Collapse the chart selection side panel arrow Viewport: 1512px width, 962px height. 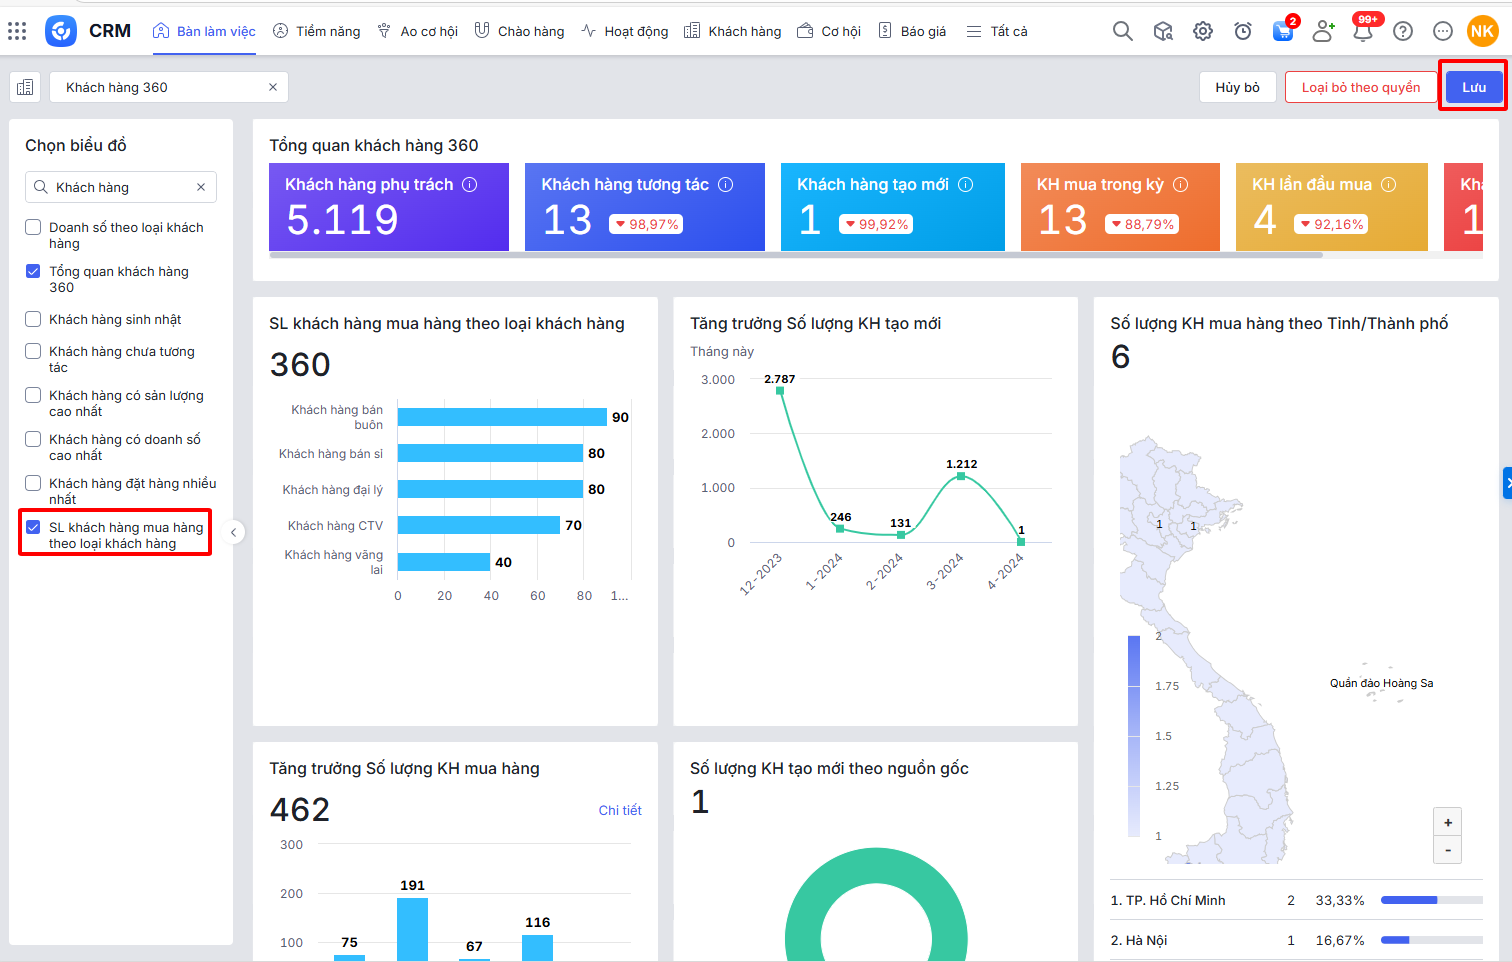point(233,532)
